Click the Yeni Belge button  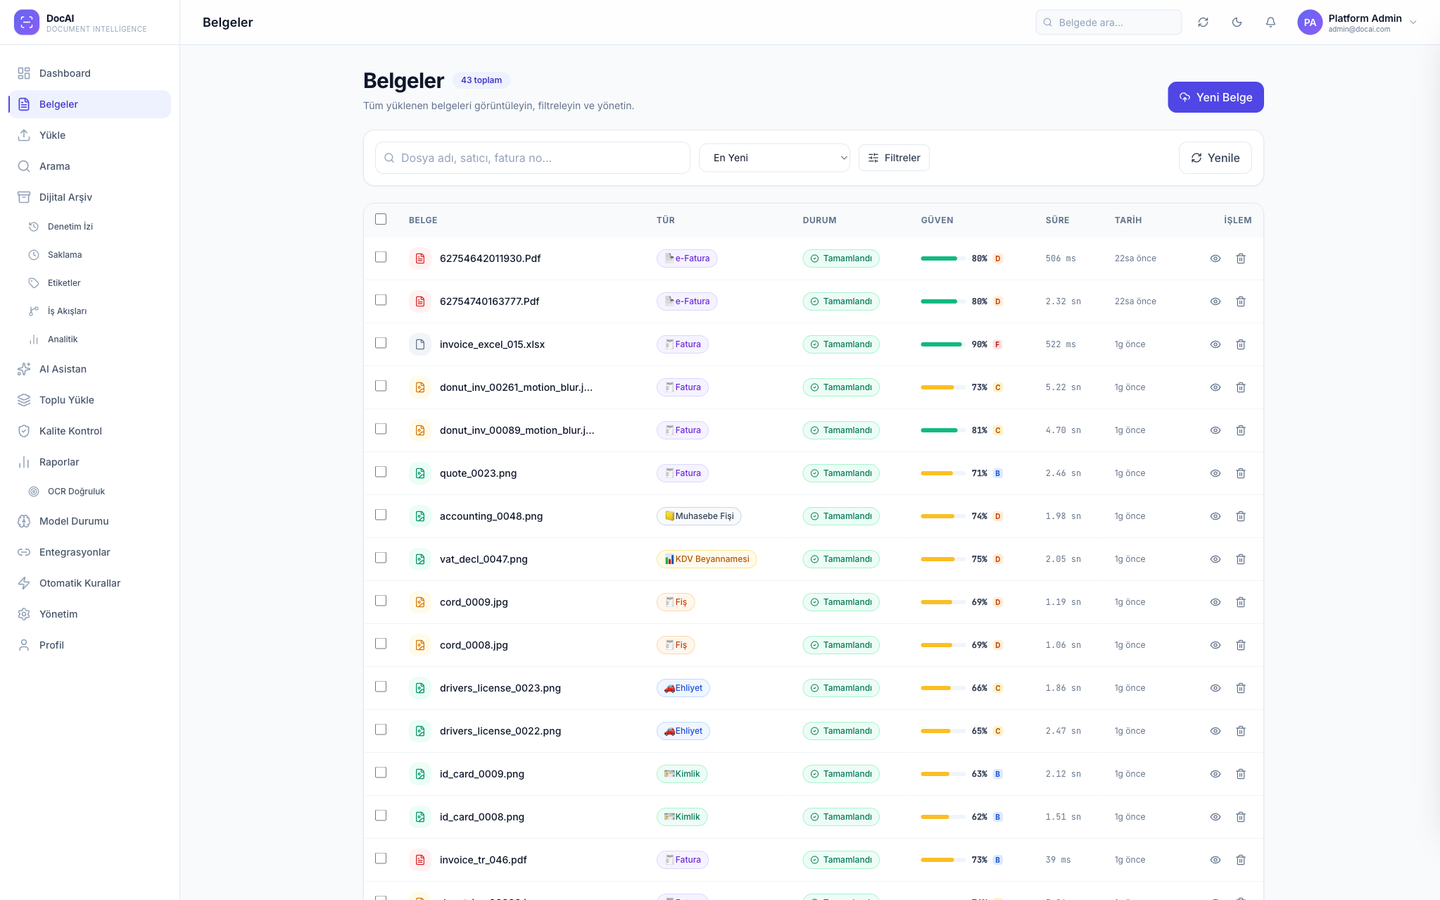click(1216, 97)
